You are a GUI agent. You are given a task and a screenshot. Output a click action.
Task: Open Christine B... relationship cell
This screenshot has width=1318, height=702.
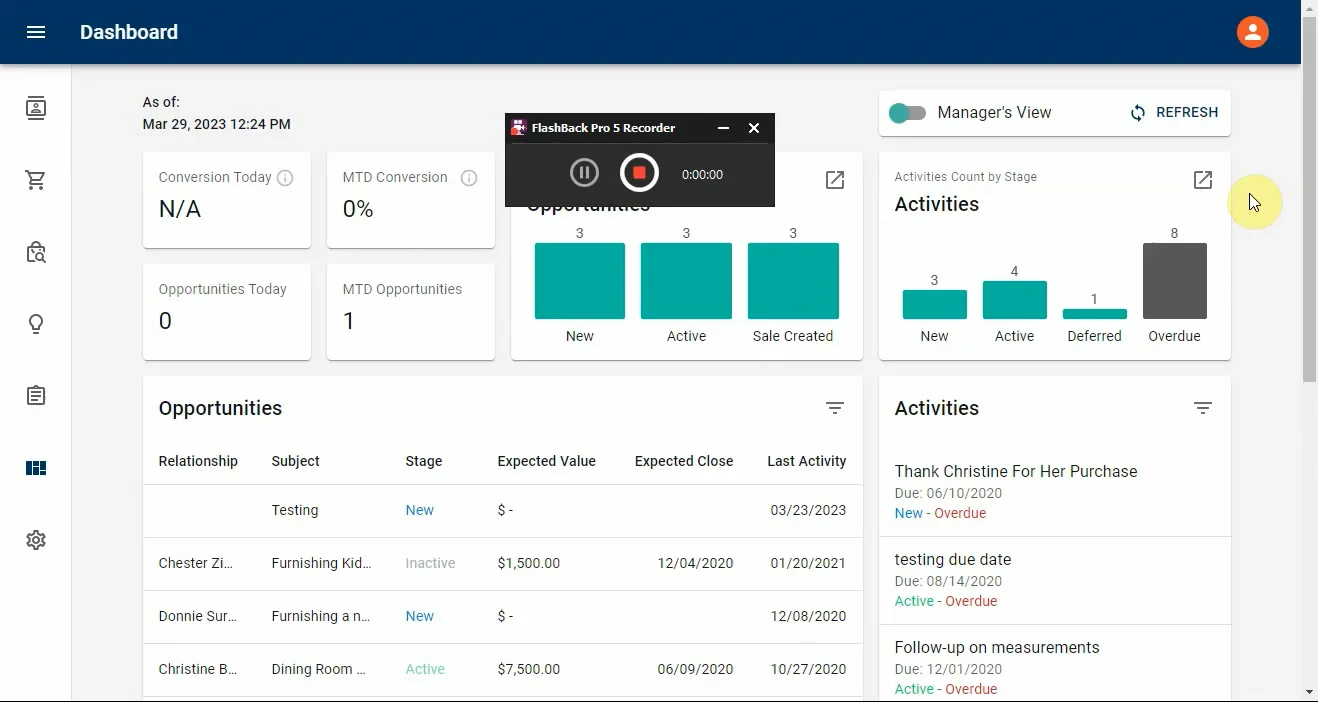point(198,669)
